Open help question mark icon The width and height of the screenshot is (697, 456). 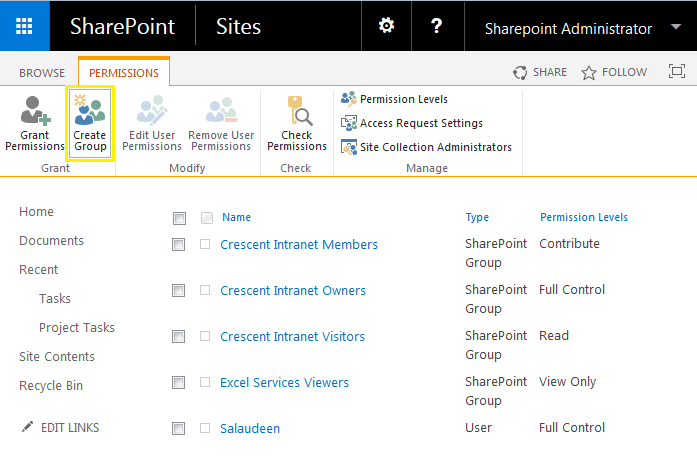436,26
